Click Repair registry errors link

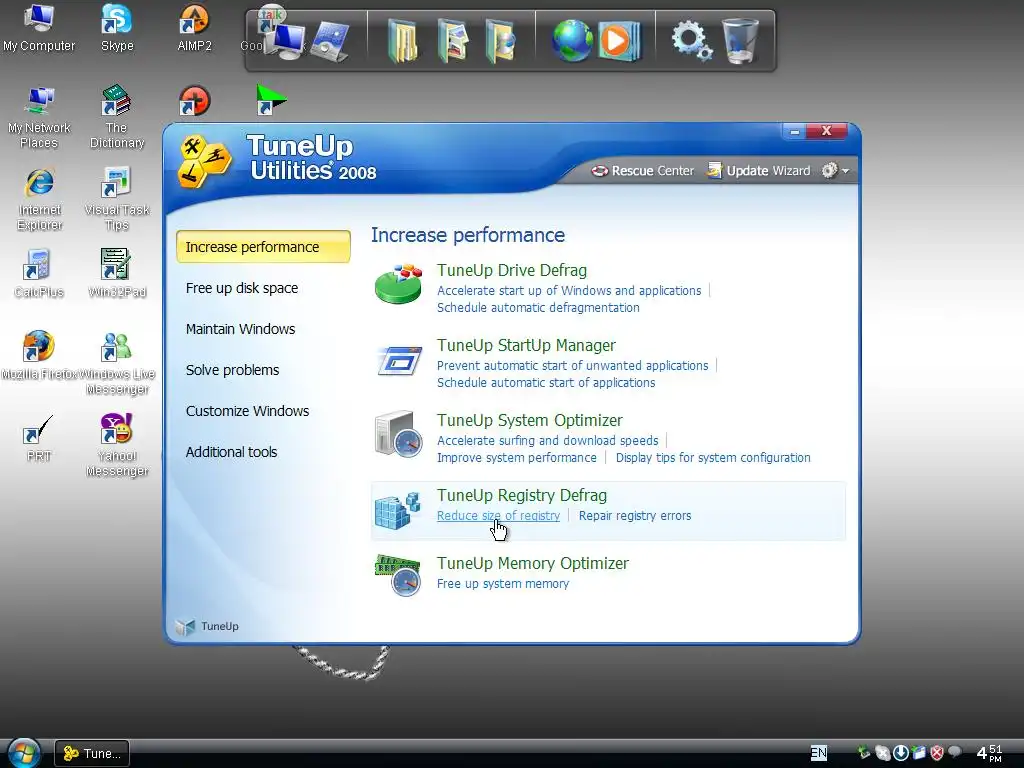point(635,516)
